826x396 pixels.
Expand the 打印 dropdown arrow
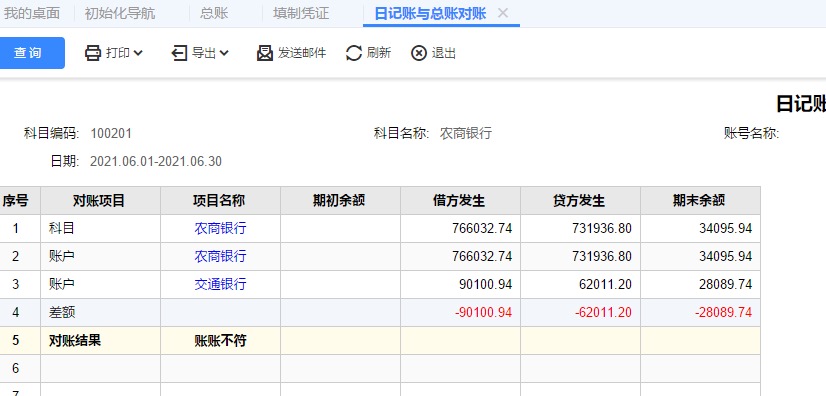[138, 53]
